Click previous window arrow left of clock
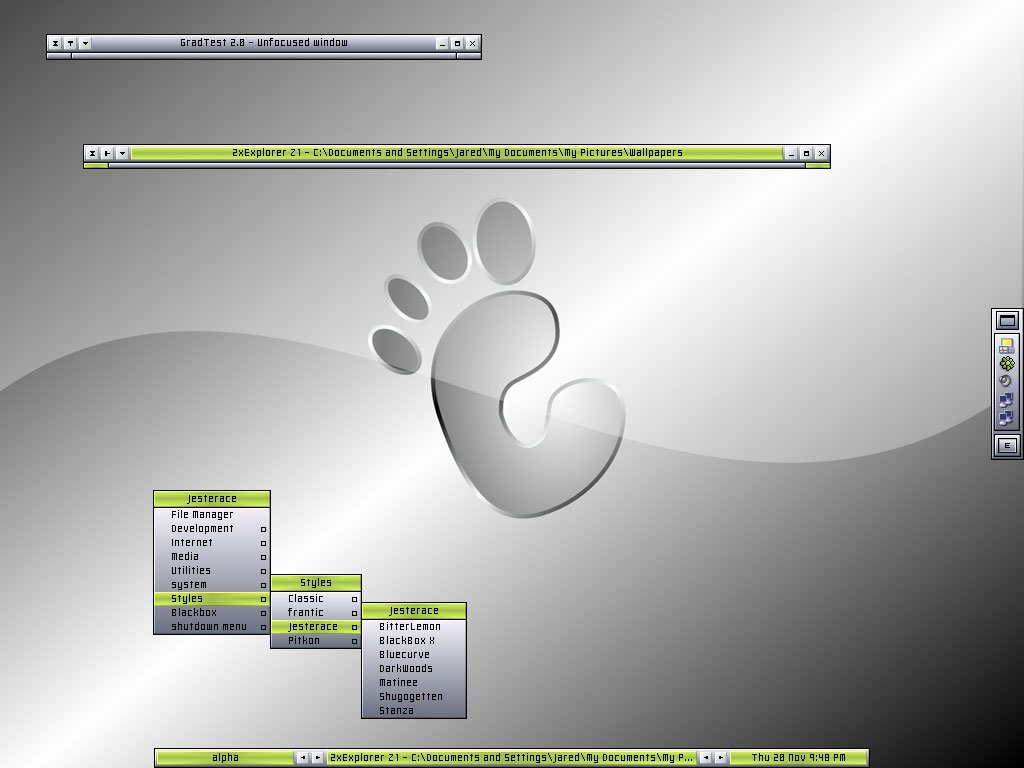Screen dimensions: 1024x768 click(x=705, y=758)
